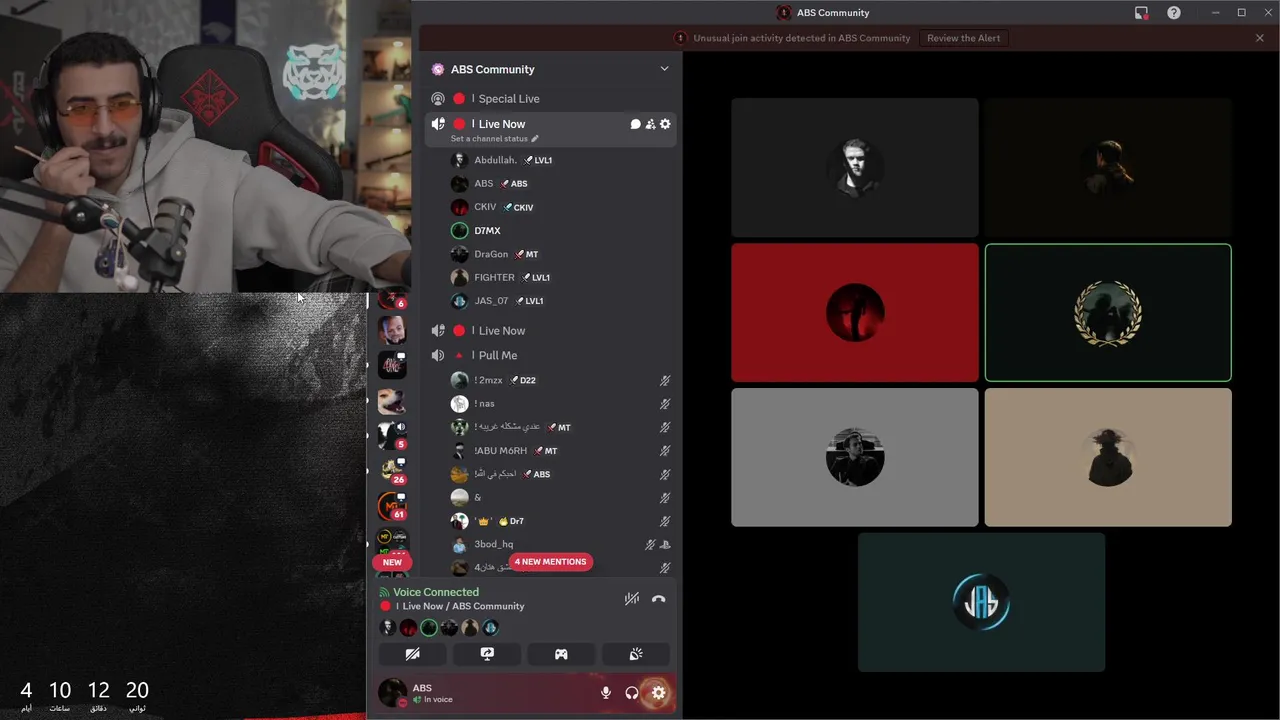The width and height of the screenshot is (1280, 720).
Task: Select the bearded man face server icon
Action: coord(391,329)
